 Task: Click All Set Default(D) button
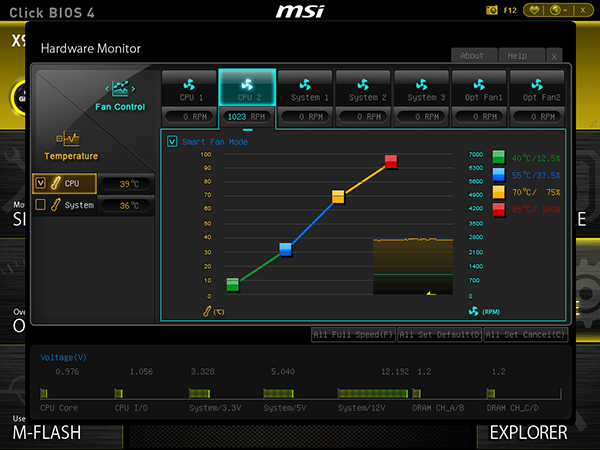pos(439,335)
